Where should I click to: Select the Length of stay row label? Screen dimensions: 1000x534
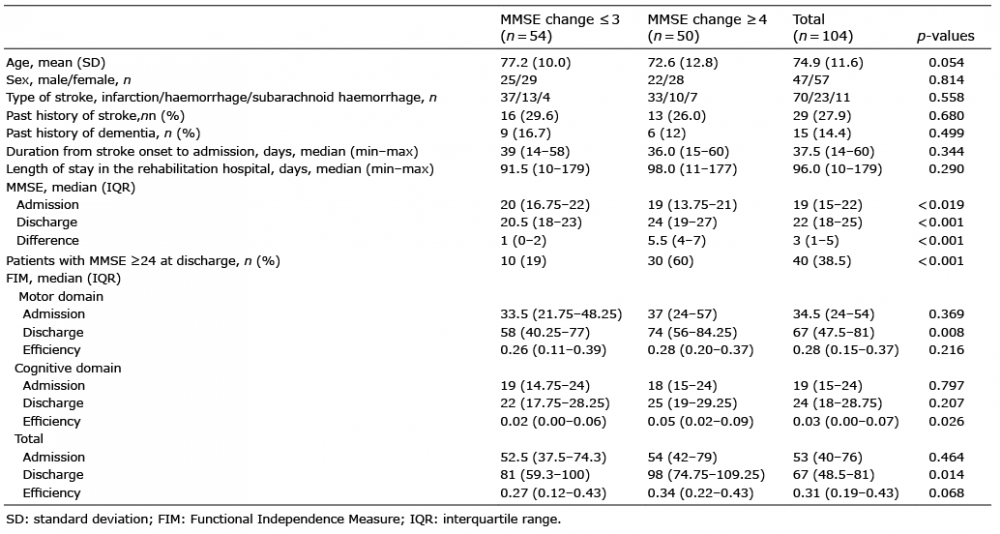point(220,169)
